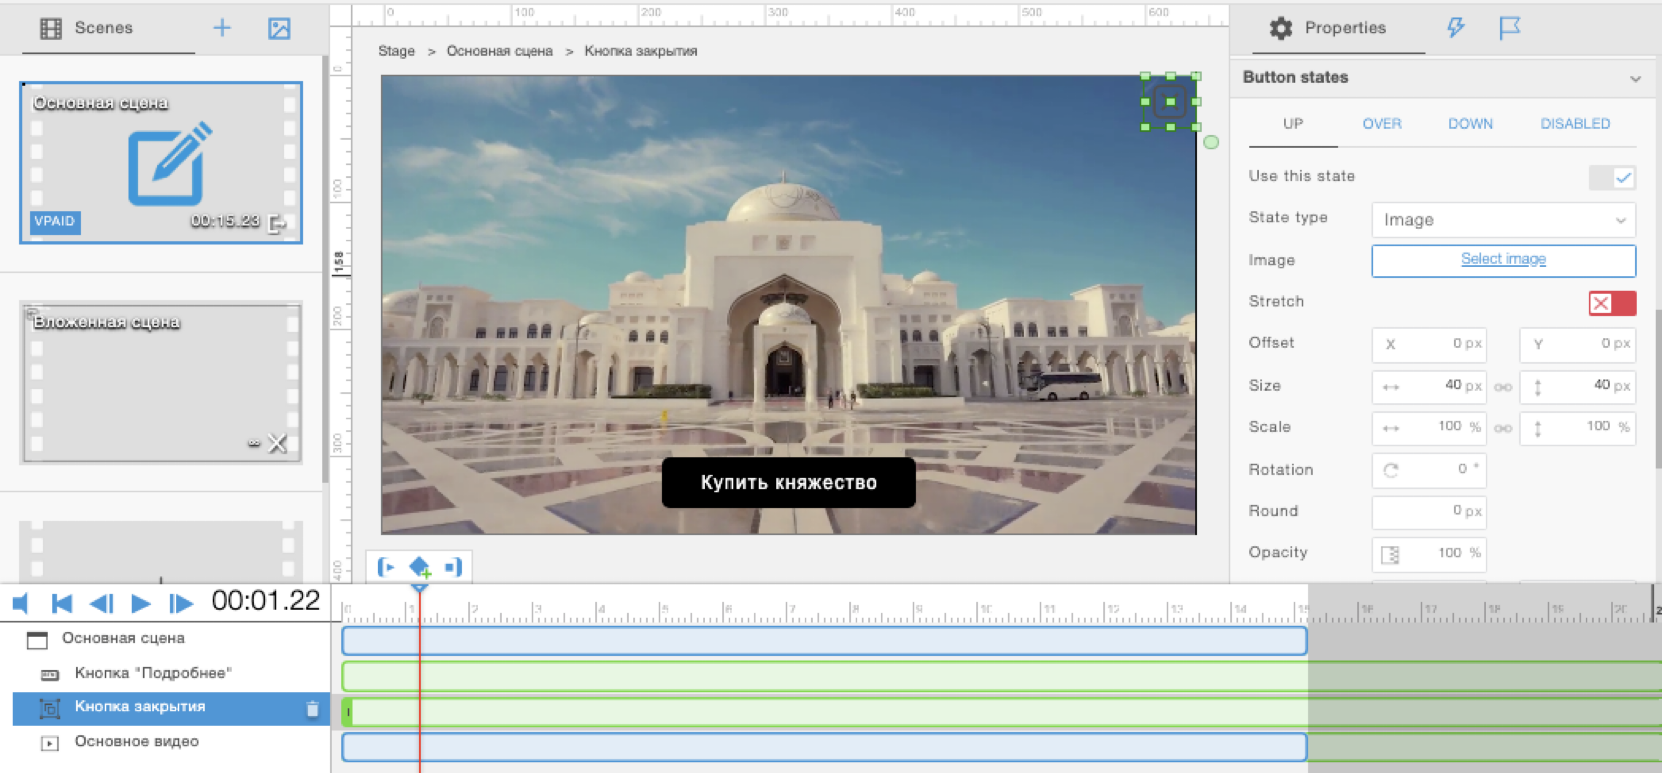Click the Основная сцена layer window icon

[x=37, y=639]
